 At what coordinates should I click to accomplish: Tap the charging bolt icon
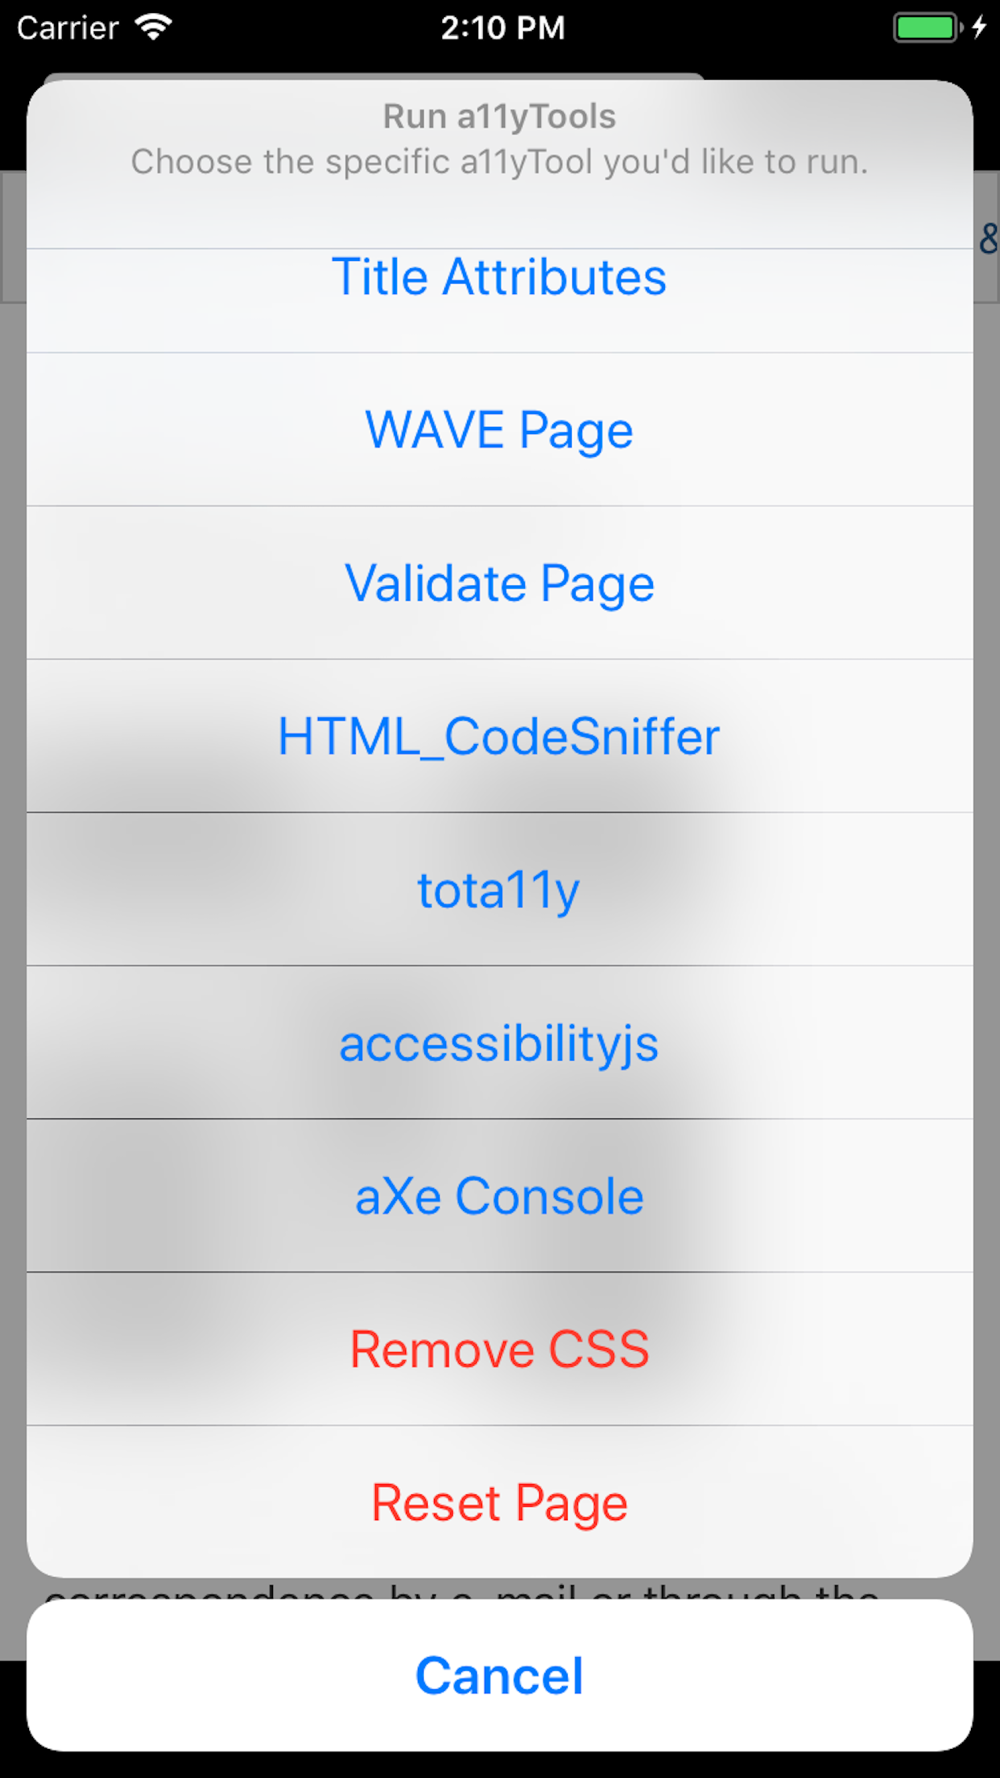980,27
